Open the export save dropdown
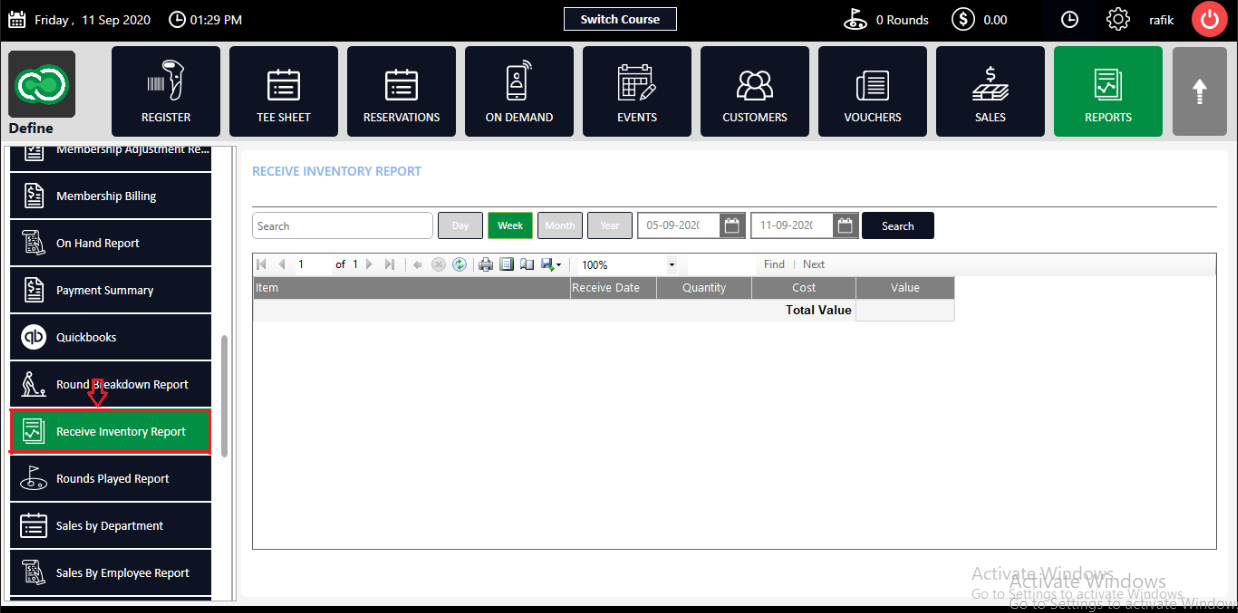 [551, 265]
